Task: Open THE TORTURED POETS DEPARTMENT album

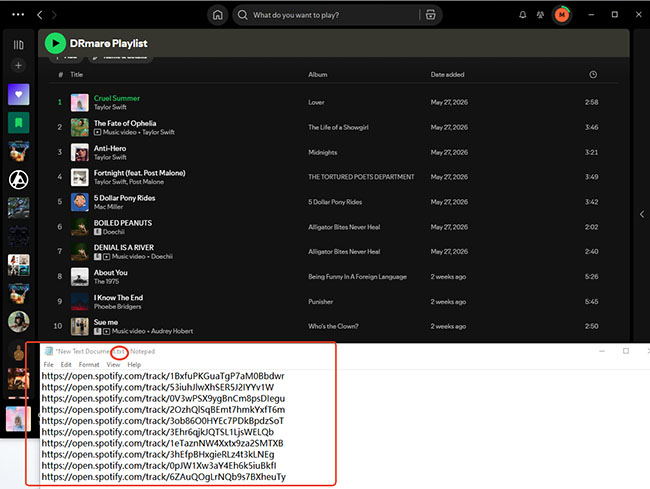Action: [x=361, y=177]
